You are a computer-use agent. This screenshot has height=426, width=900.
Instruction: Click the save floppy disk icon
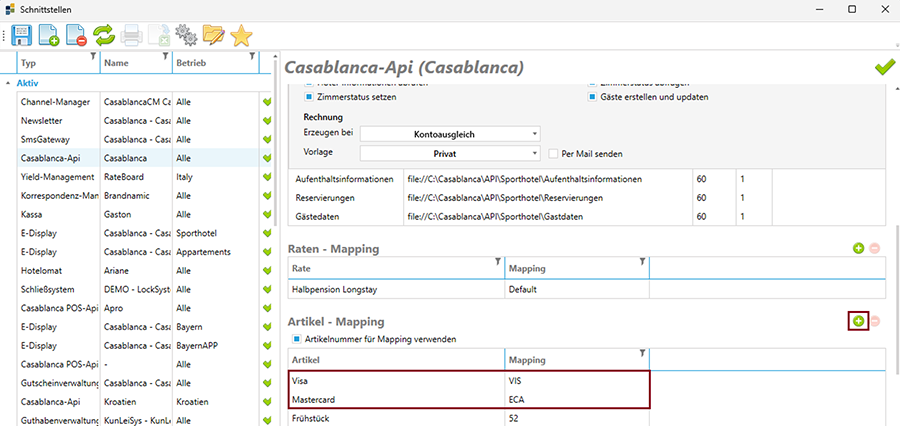point(25,37)
